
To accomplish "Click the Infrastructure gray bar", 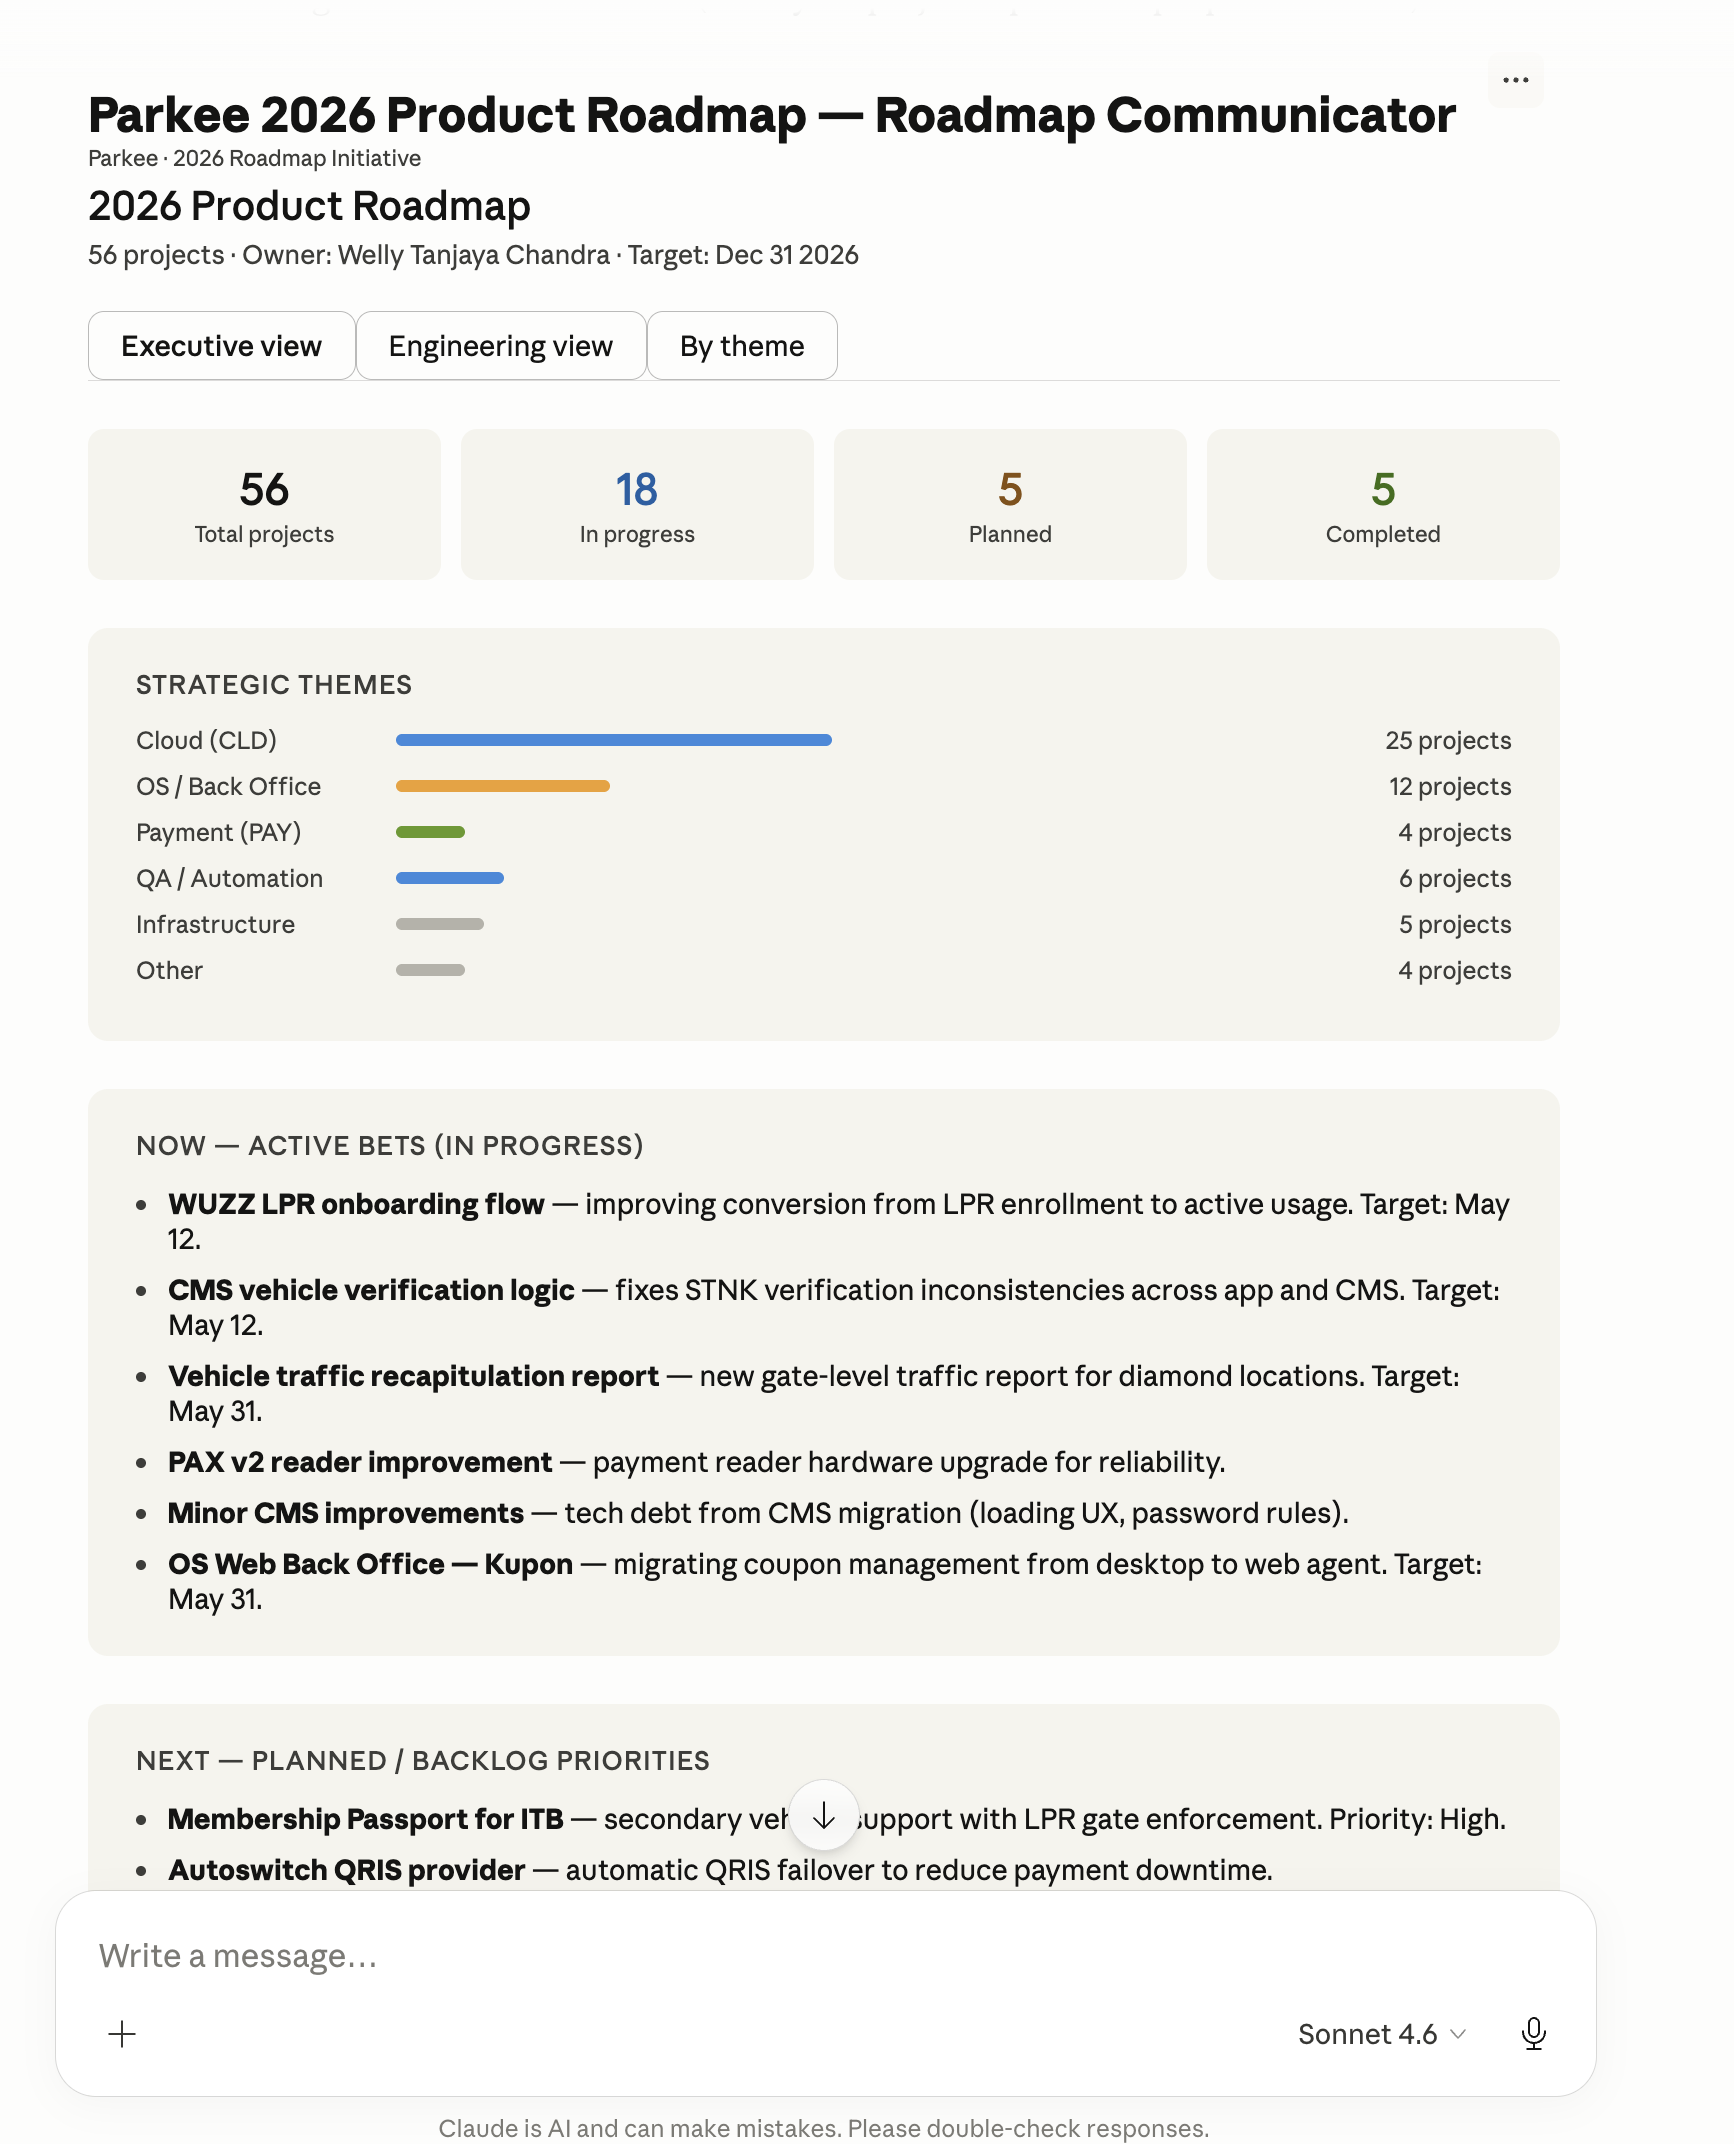I will point(440,924).
